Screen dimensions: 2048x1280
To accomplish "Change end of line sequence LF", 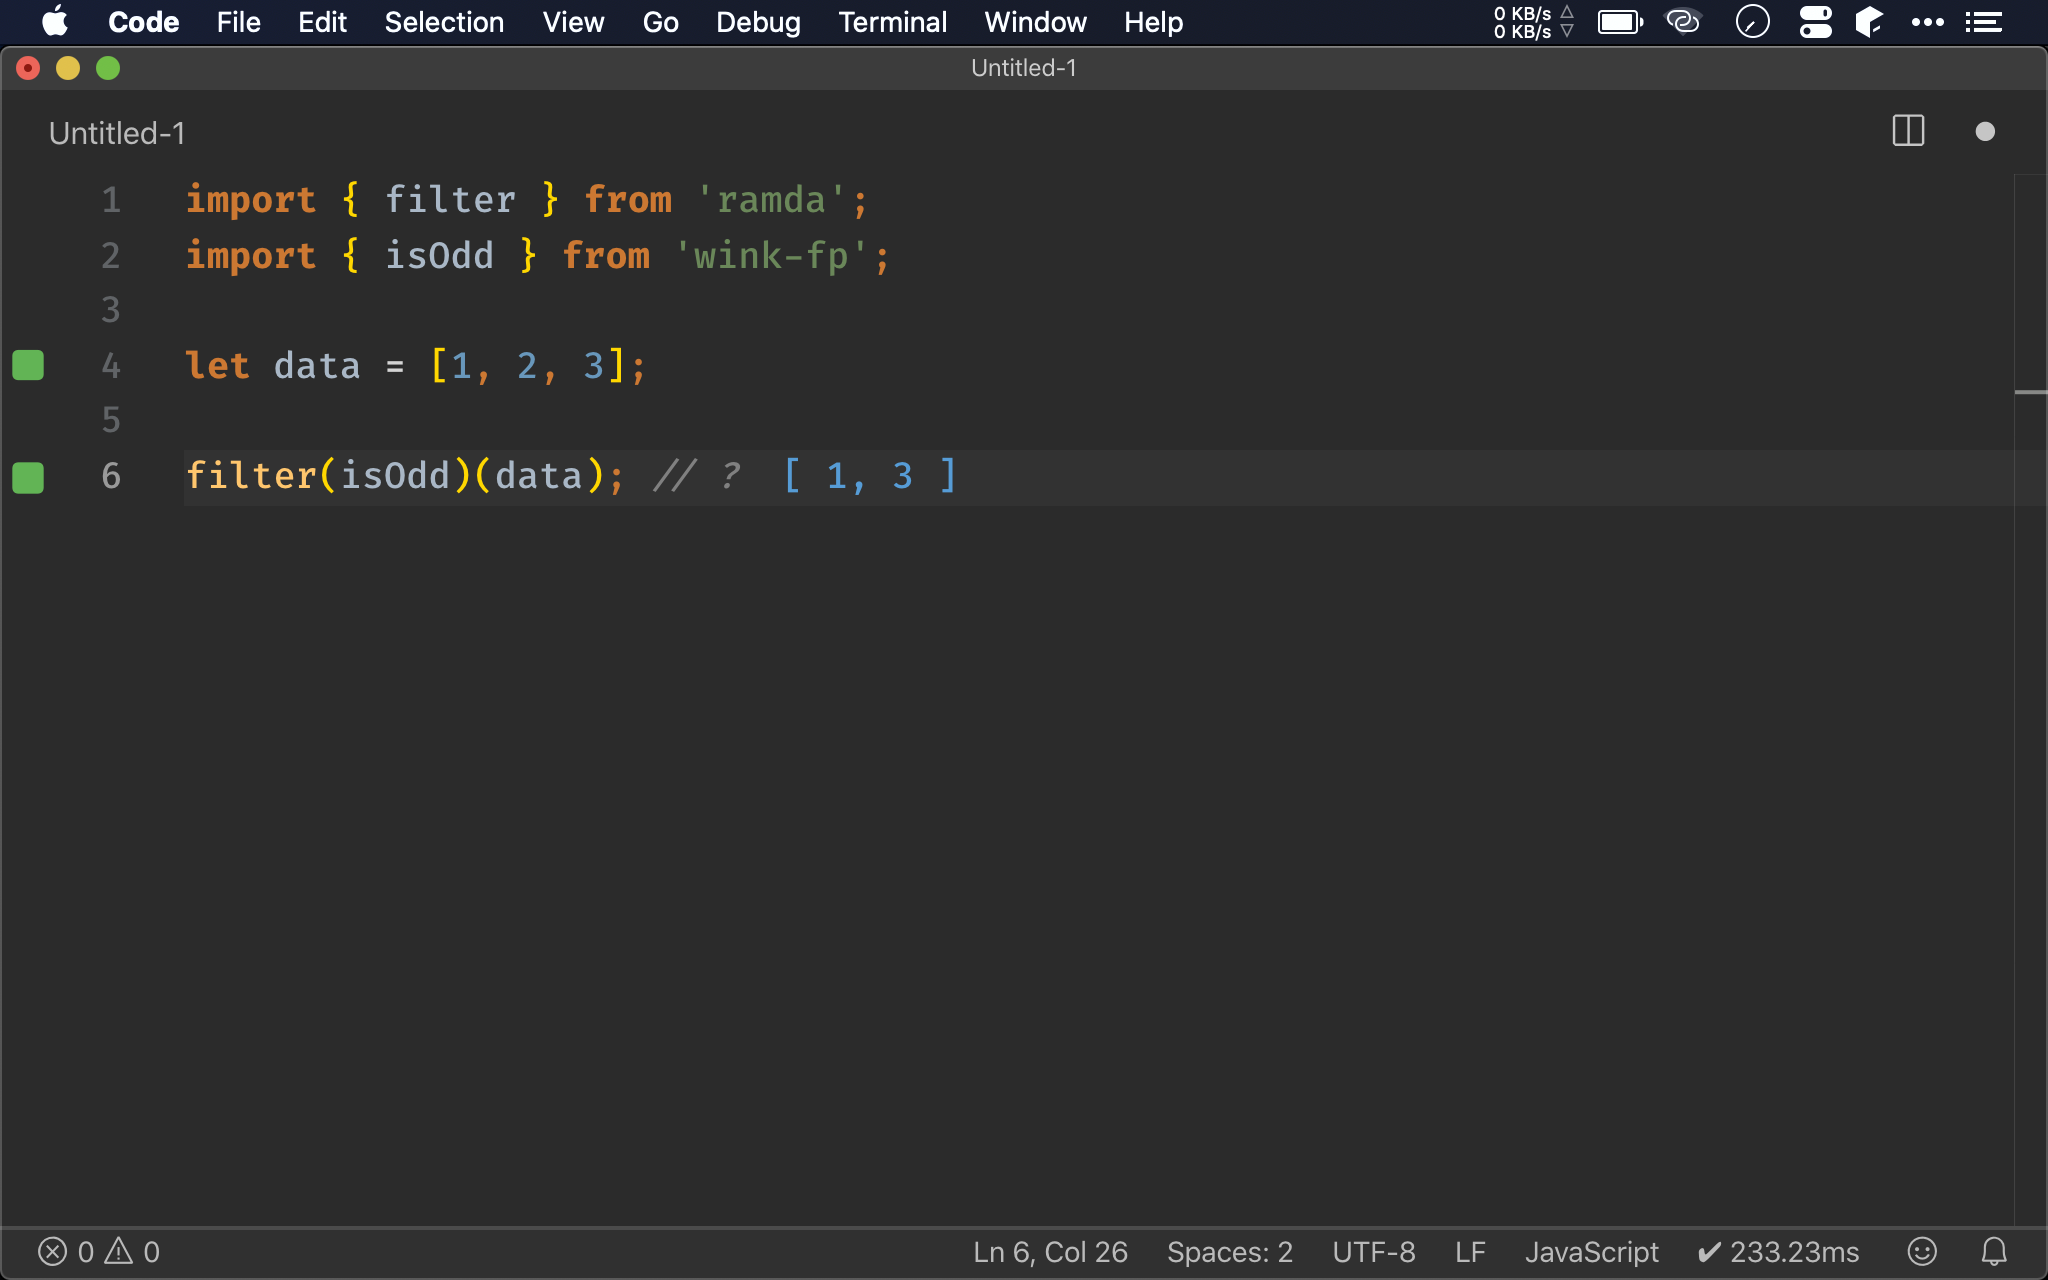I will point(1470,1252).
